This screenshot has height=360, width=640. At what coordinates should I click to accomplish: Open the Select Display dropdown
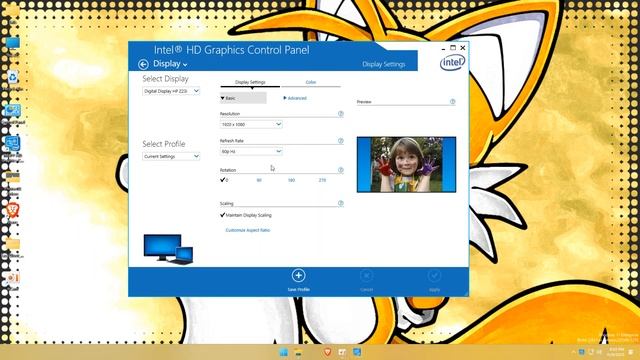[x=171, y=91]
